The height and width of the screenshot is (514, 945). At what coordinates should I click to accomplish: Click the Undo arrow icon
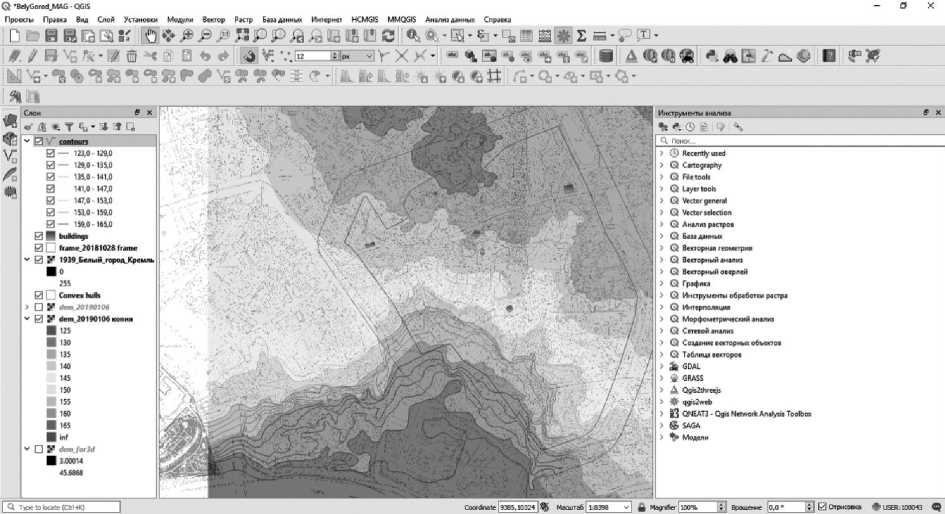[x=206, y=56]
